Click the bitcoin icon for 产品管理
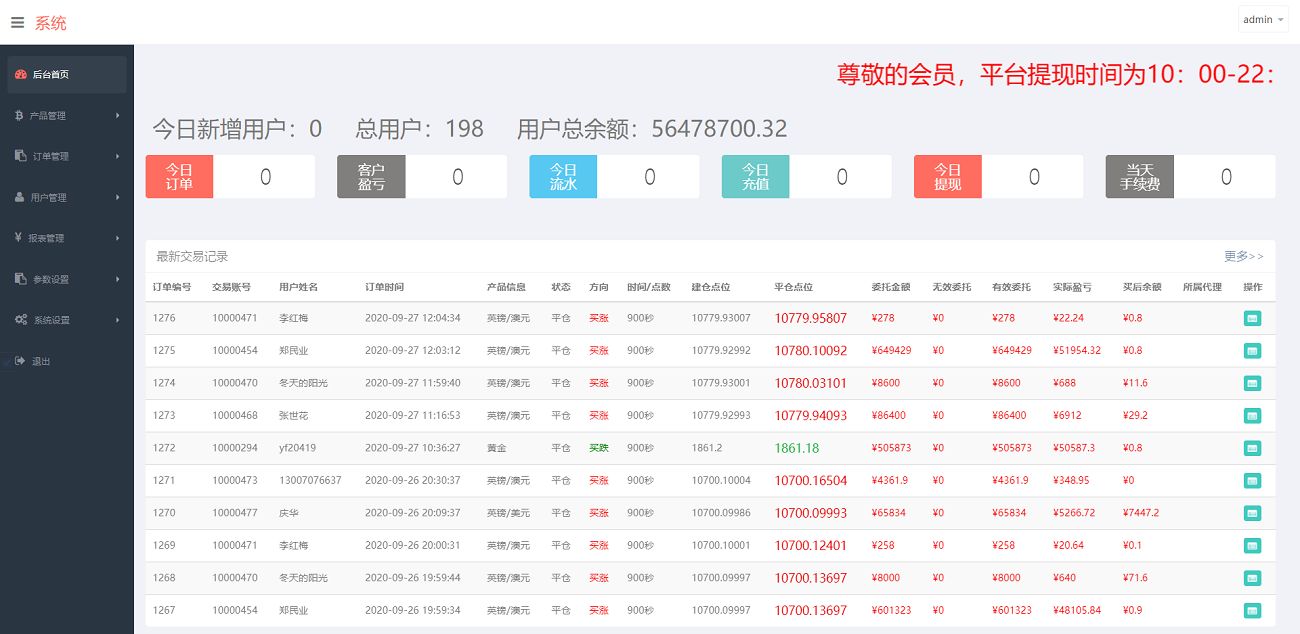Viewport: 1300px width, 634px height. [x=19, y=116]
